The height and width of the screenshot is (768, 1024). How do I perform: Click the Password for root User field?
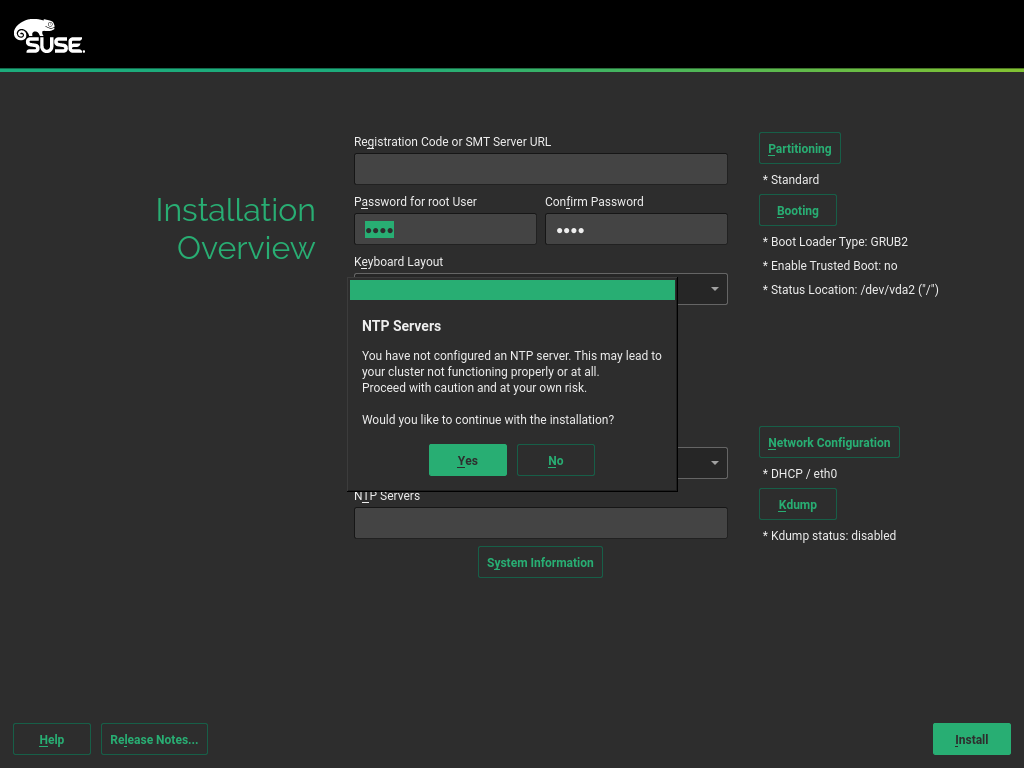[x=445, y=230]
